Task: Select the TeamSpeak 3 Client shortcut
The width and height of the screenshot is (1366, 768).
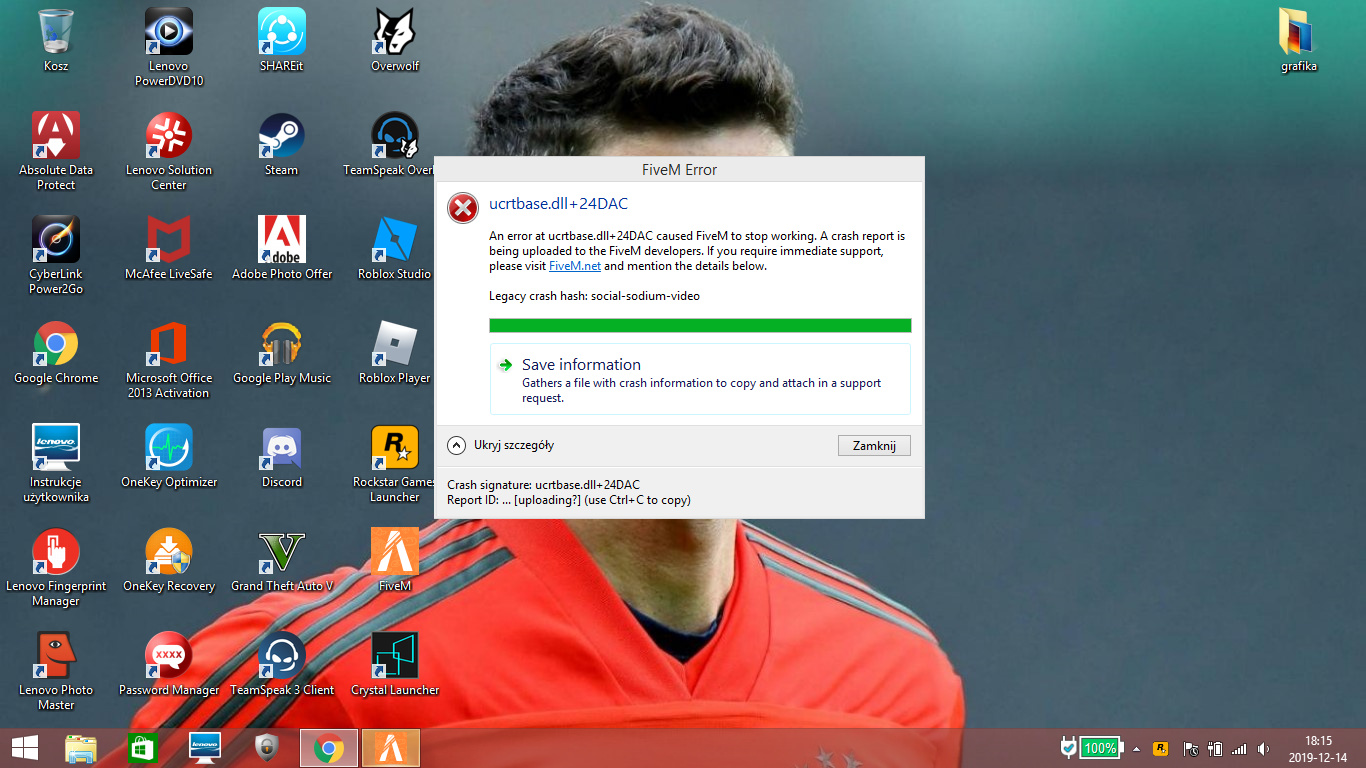Action: click(282, 665)
